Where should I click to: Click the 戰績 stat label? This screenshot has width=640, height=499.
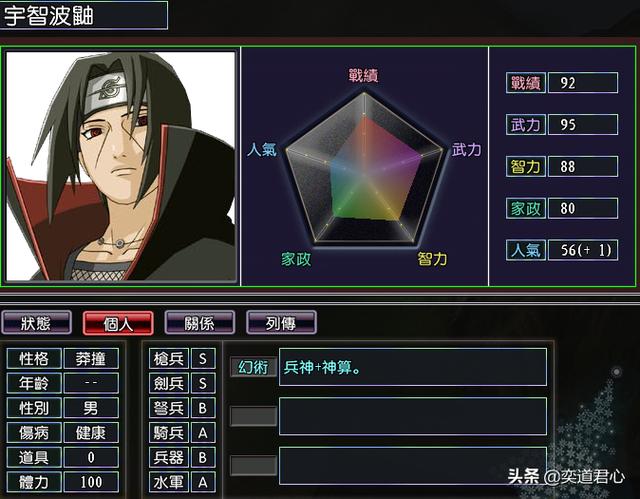526,83
